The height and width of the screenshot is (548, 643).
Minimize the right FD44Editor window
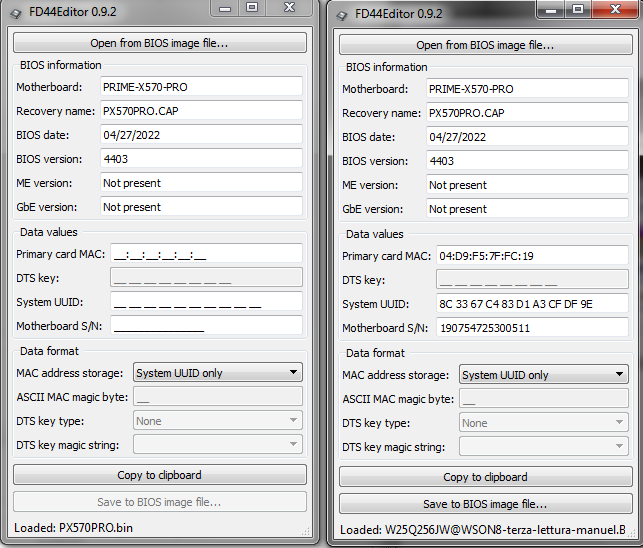550,9
